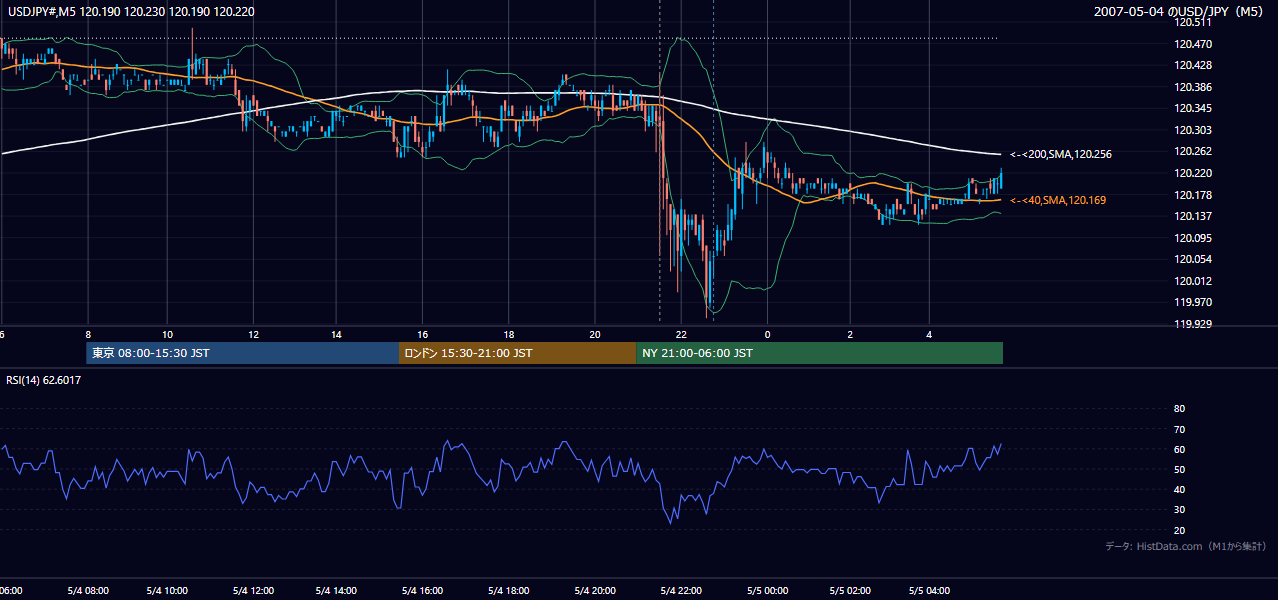This screenshot has width=1278, height=600.
Task: Click hour label 0 under price chart
Action: (x=767, y=335)
